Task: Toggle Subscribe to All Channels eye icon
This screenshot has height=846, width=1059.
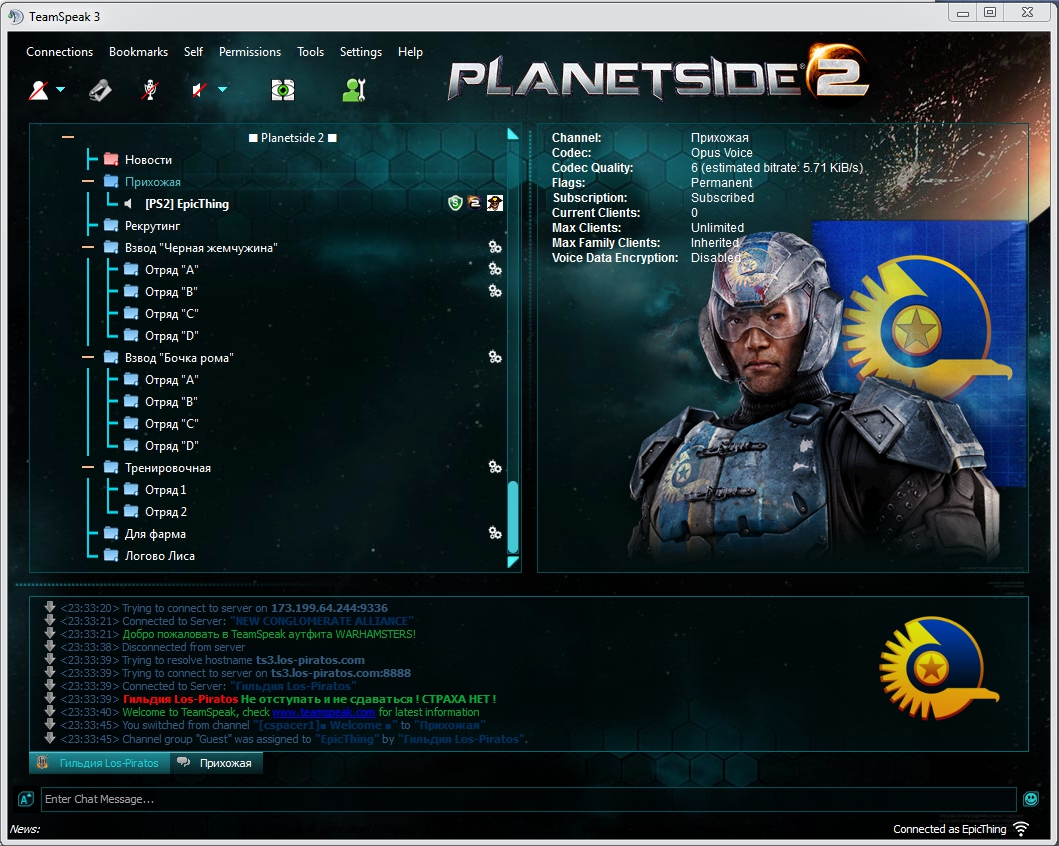Action: coord(282,90)
